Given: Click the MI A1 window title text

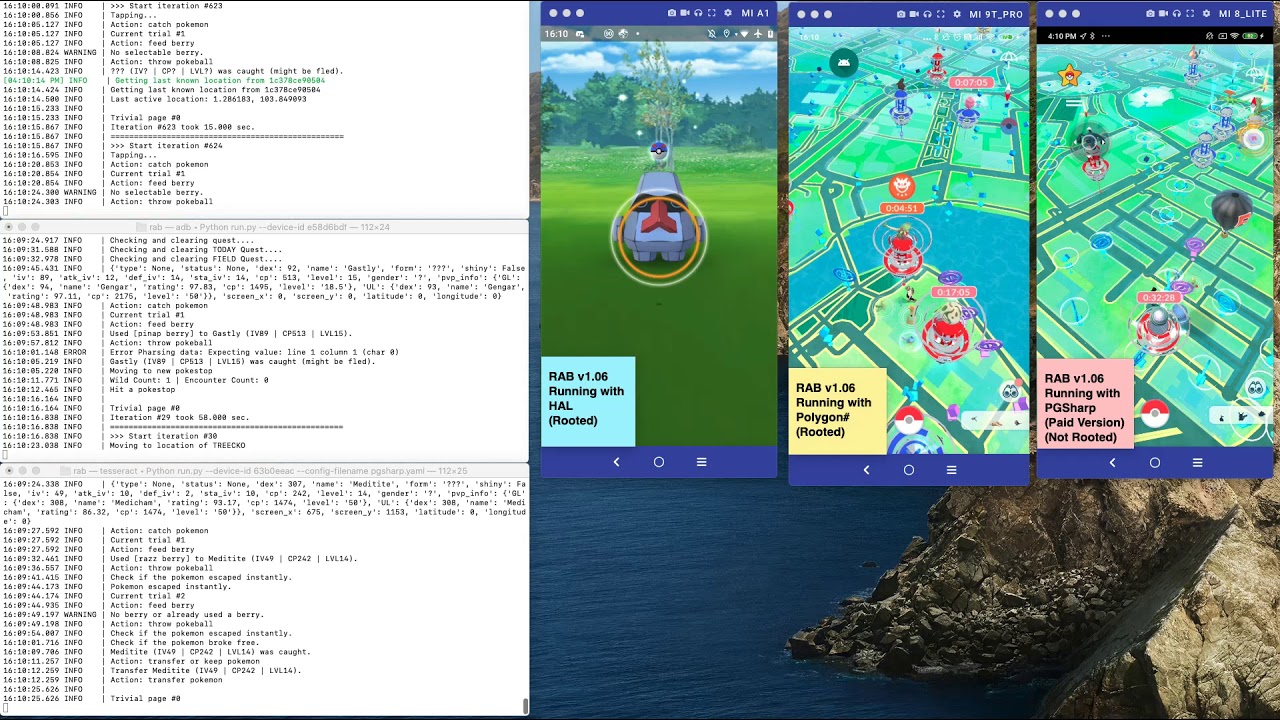Looking at the screenshot, I should (x=755, y=13).
